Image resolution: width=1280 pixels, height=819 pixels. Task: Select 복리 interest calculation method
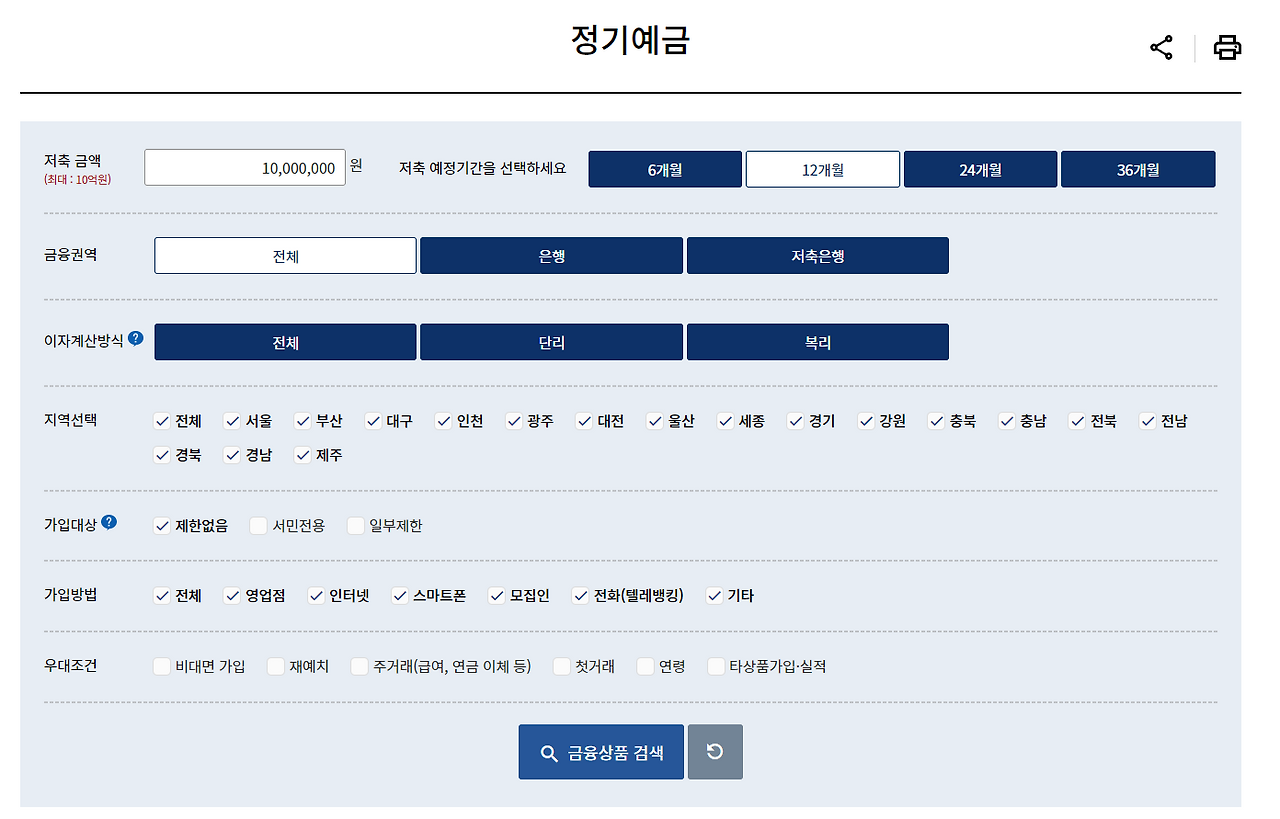click(818, 342)
